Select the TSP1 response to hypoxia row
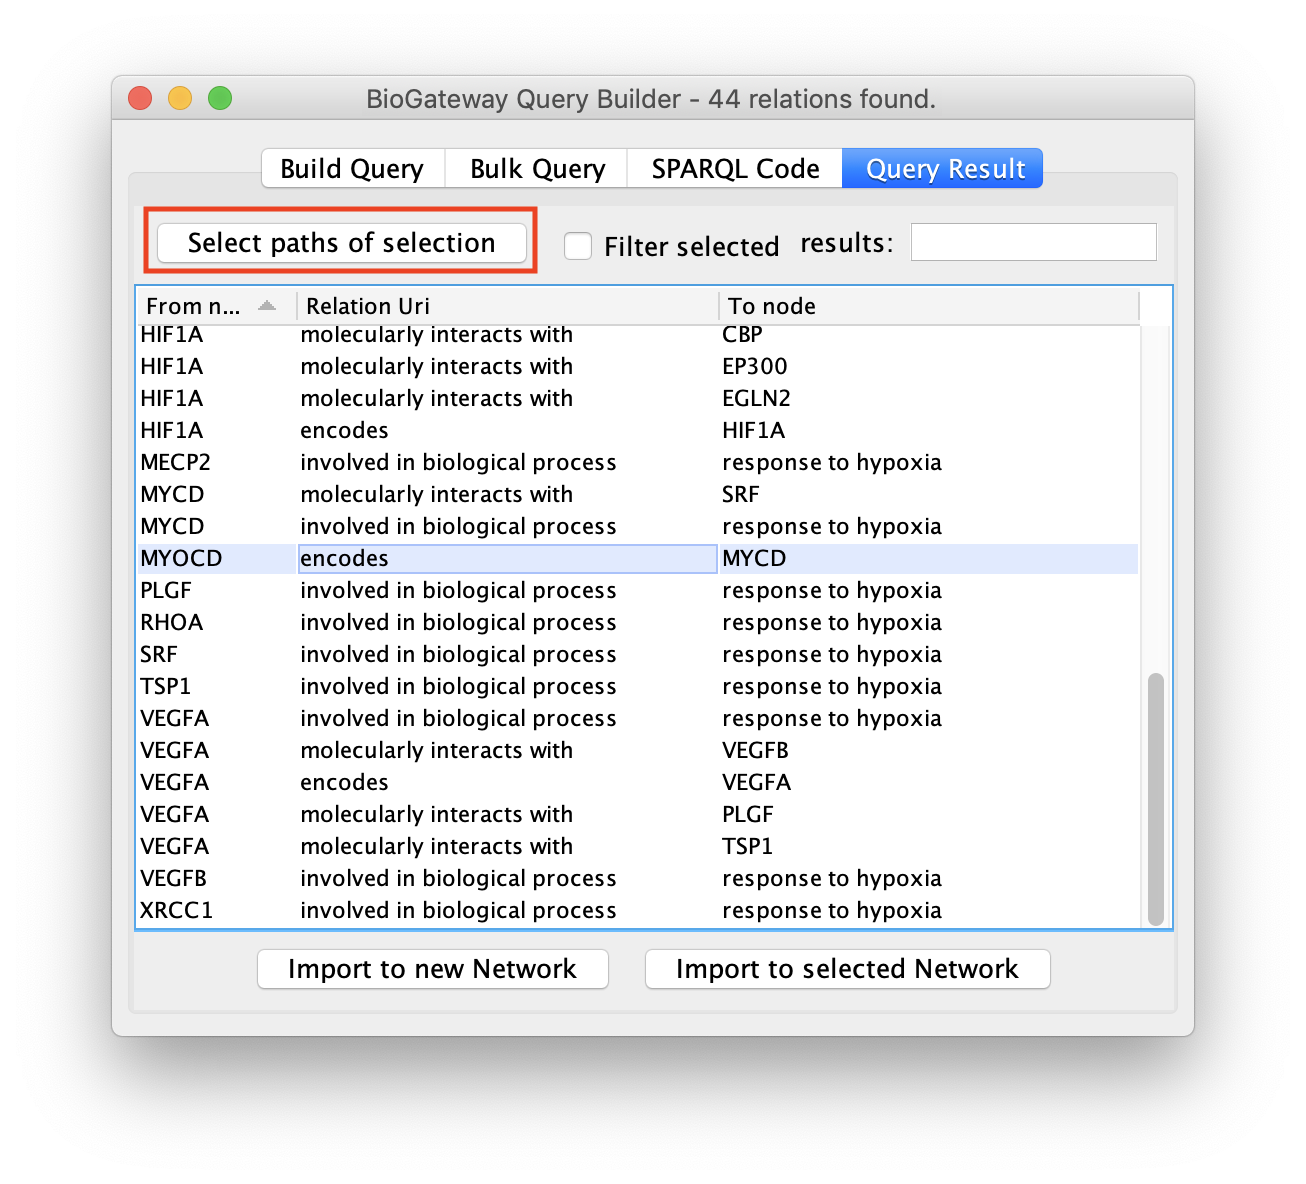The height and width of the screenshot is (1184, 1306). point(638,686)
